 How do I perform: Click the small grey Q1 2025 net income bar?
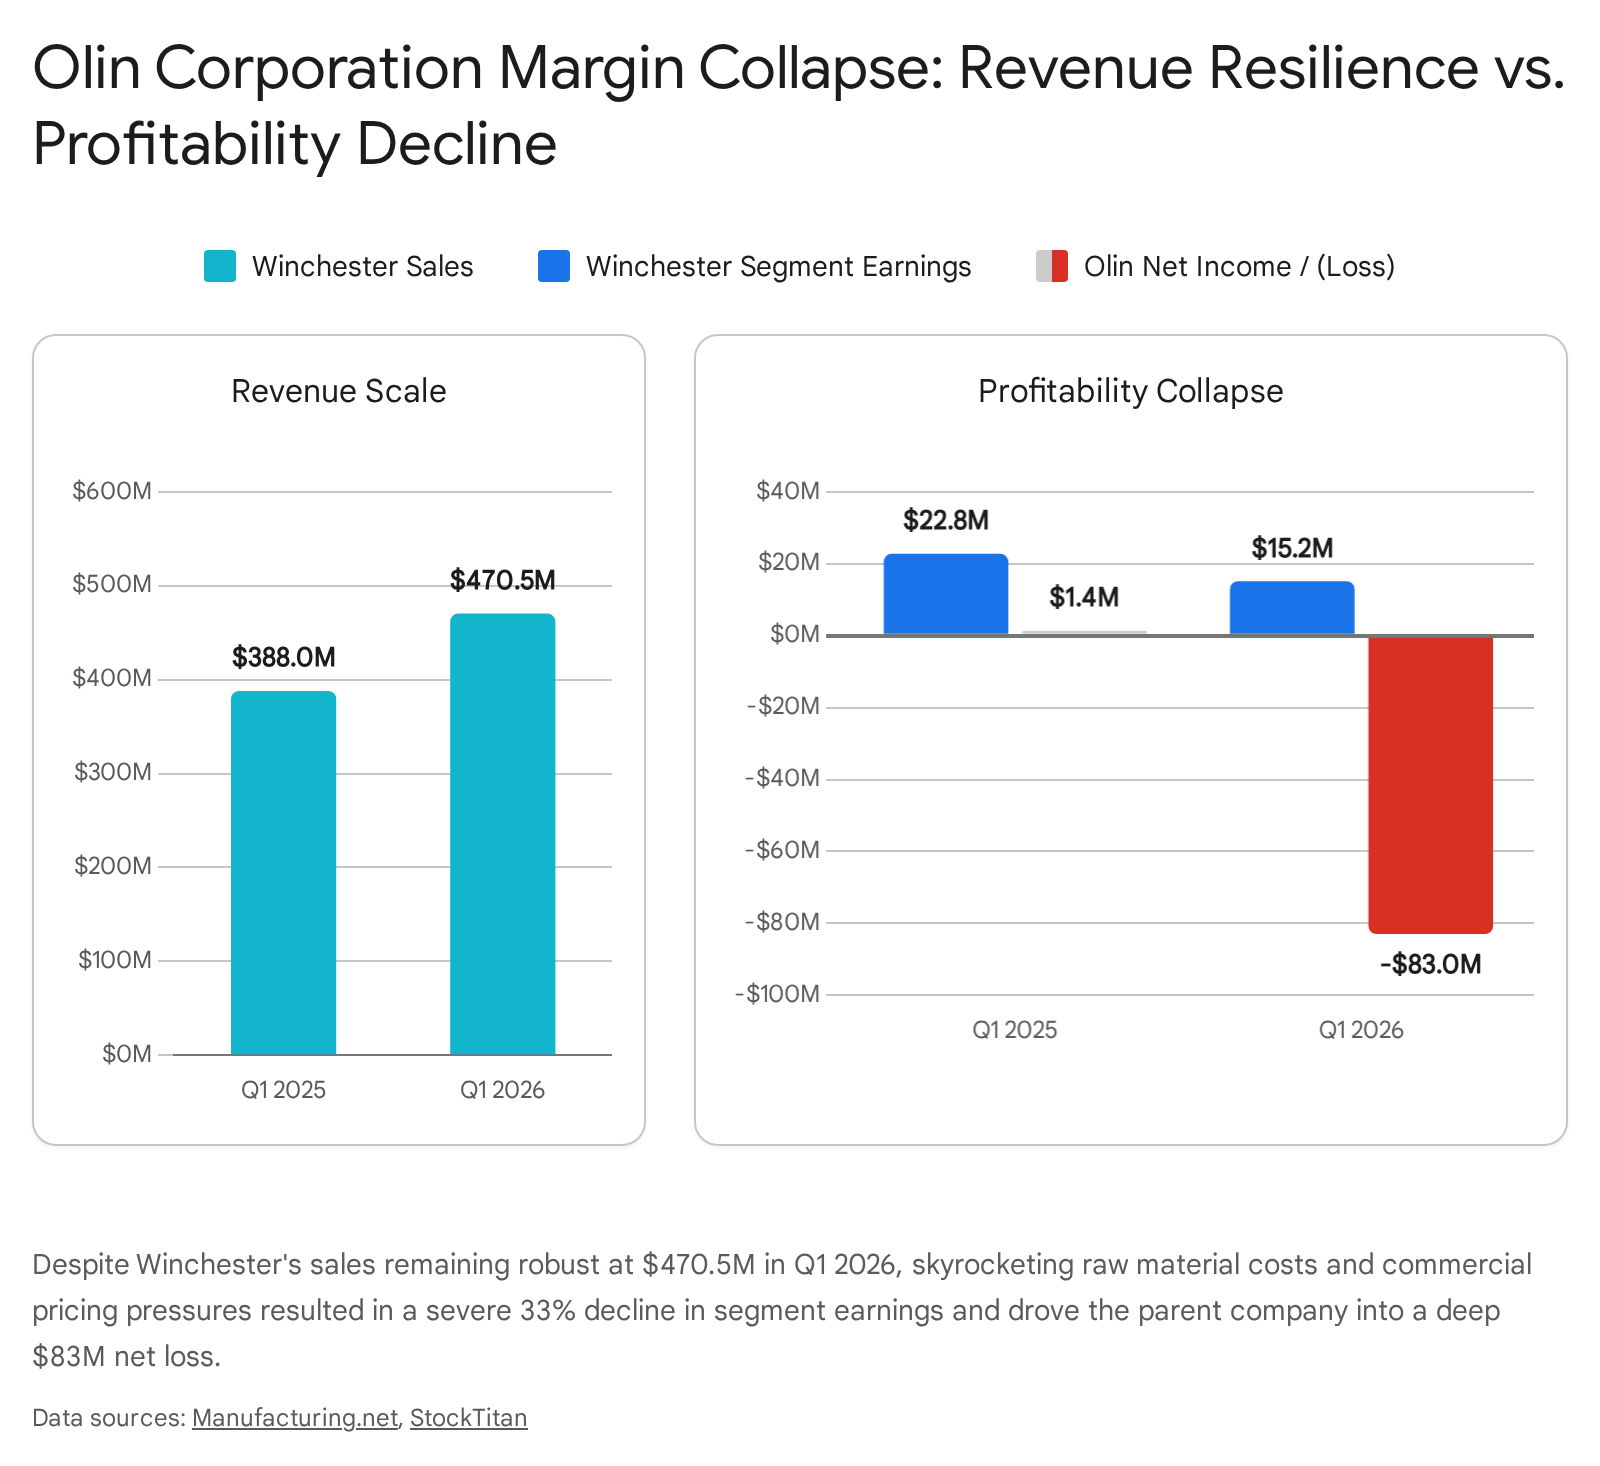tap(1084, 632)
